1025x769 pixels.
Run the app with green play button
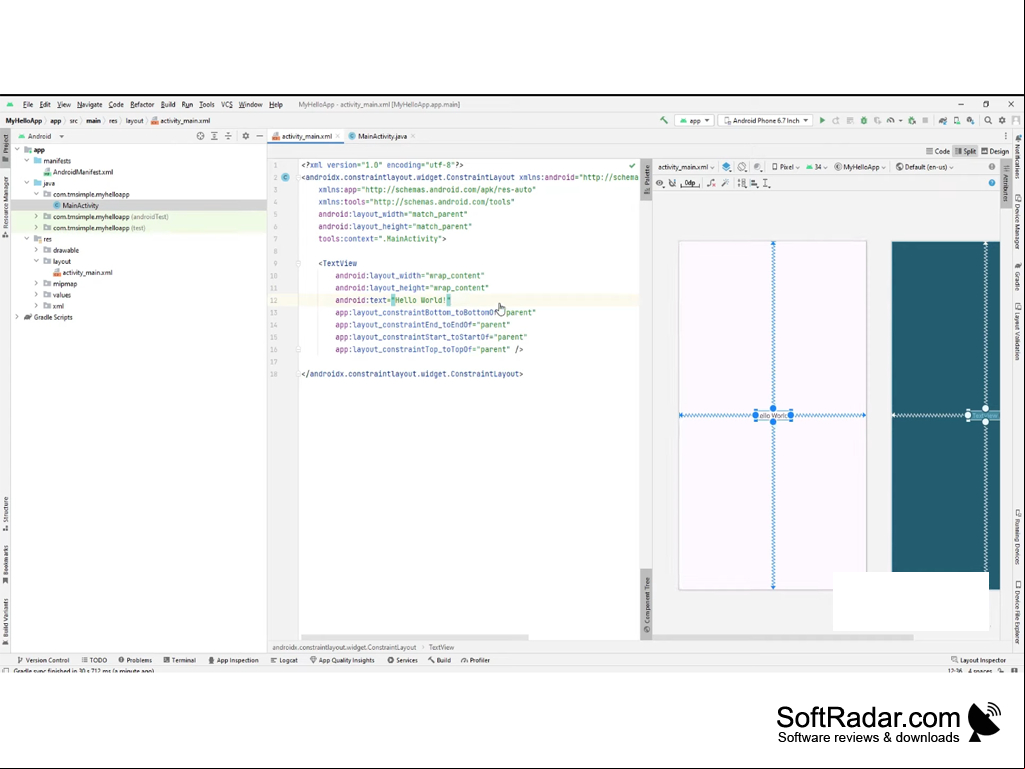pos(822,120)
